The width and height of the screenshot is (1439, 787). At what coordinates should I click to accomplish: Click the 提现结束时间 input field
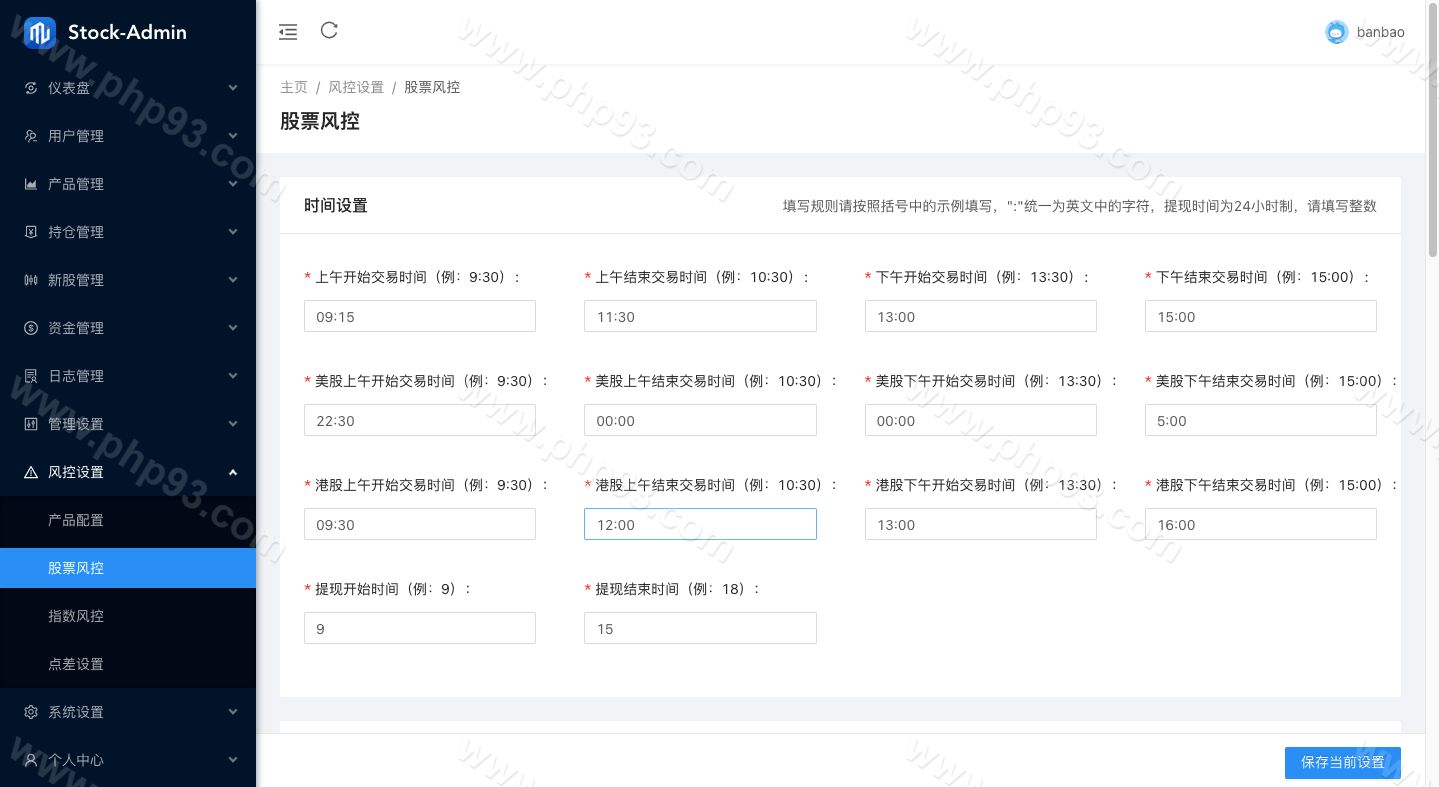[x=700, y=628]
